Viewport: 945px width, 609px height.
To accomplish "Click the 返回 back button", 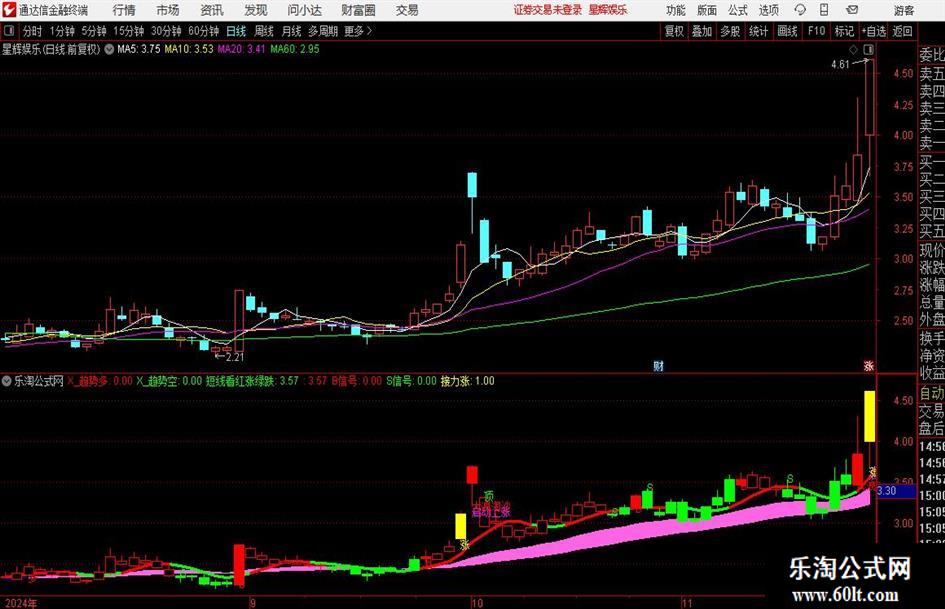I will (903, 31).
